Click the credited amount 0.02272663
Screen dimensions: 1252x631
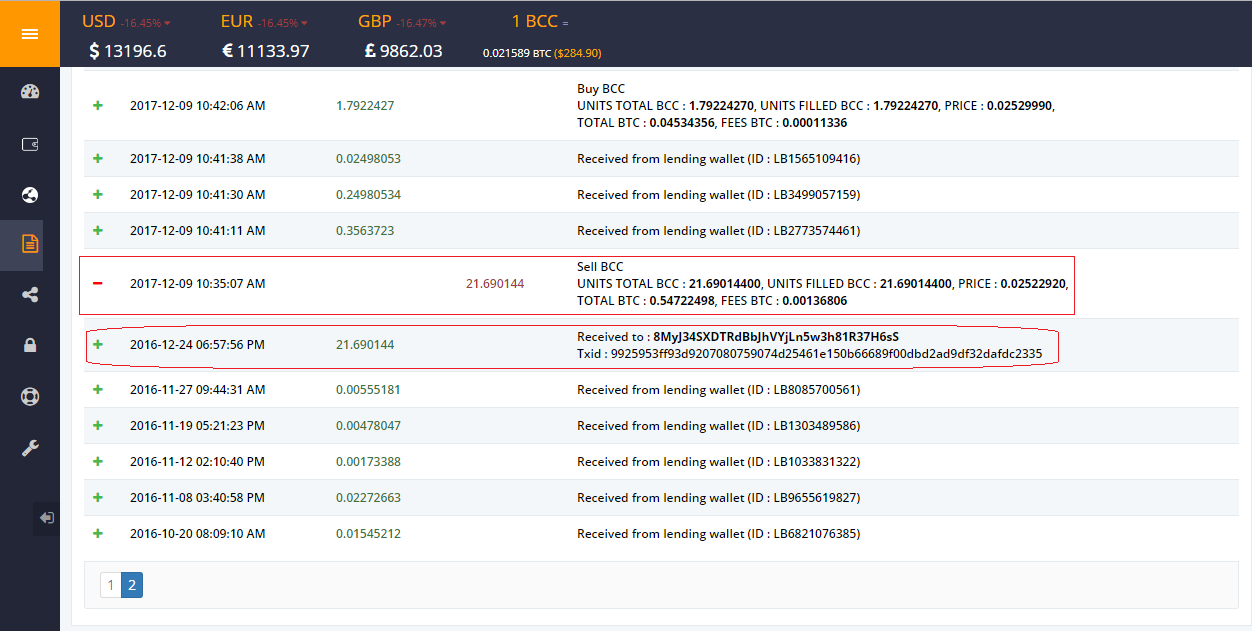pos(368,498)
